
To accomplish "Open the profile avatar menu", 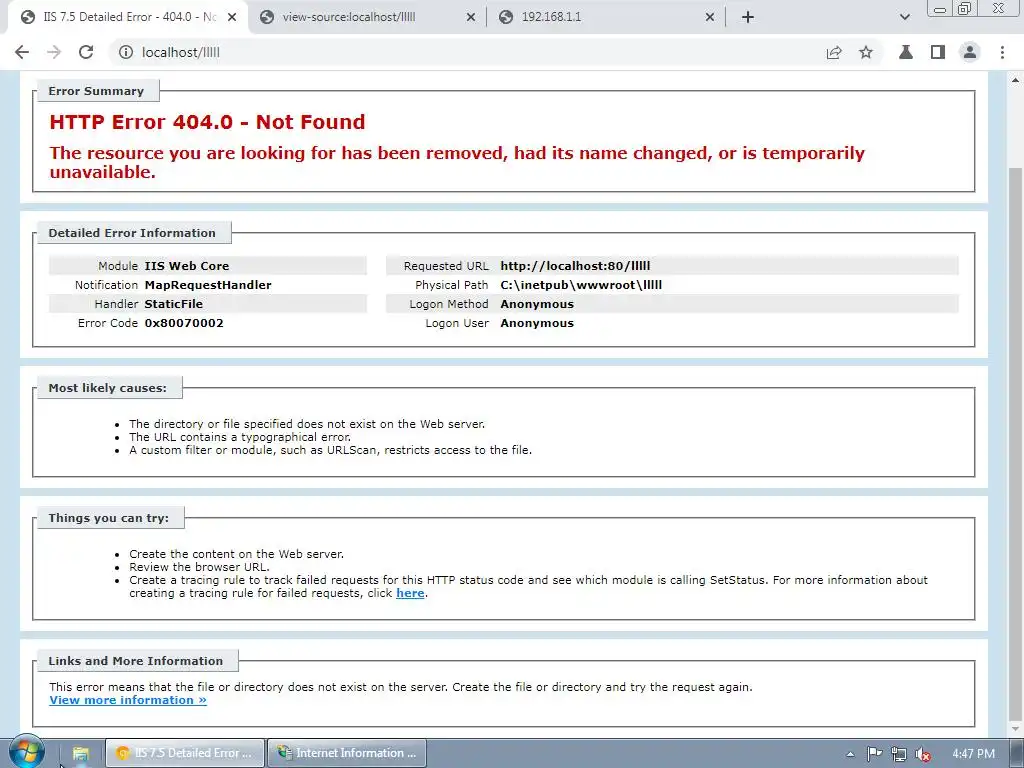I will point(970,52).
